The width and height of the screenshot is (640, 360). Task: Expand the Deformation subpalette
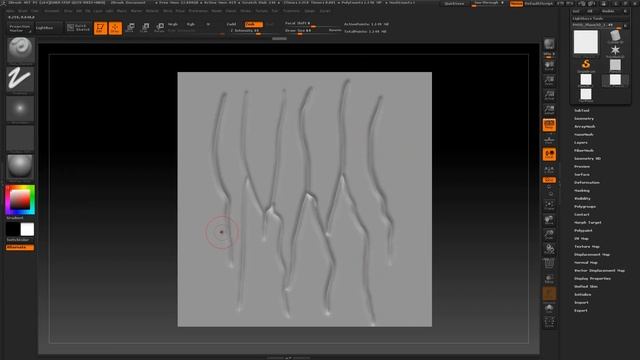tap(587, 183)
